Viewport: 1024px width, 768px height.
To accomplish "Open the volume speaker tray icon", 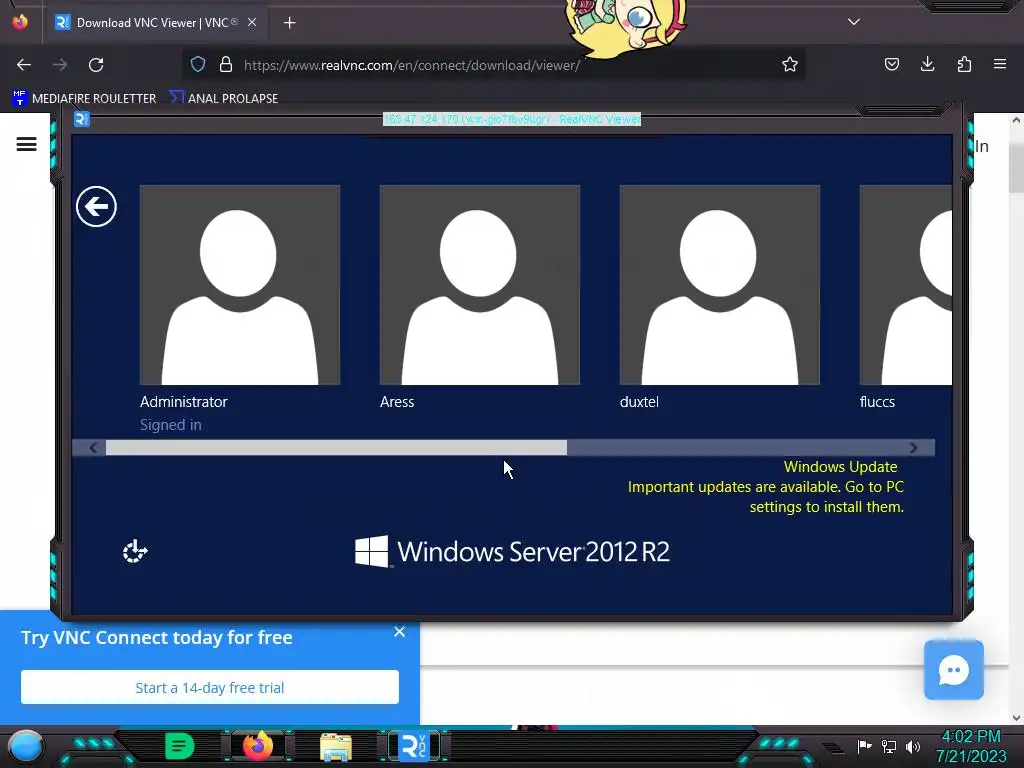I will pyautogui.click(x=913, y=746).
